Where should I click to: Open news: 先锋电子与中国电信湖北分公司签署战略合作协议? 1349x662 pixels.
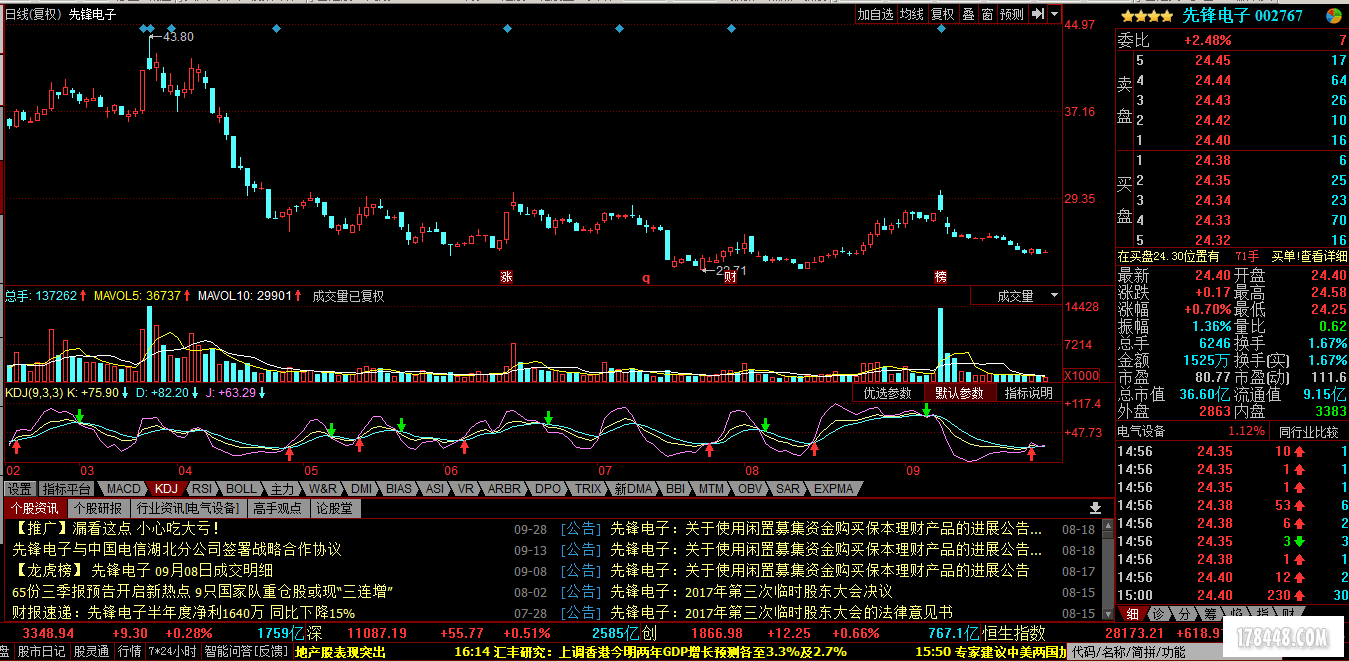click(177, 549)
